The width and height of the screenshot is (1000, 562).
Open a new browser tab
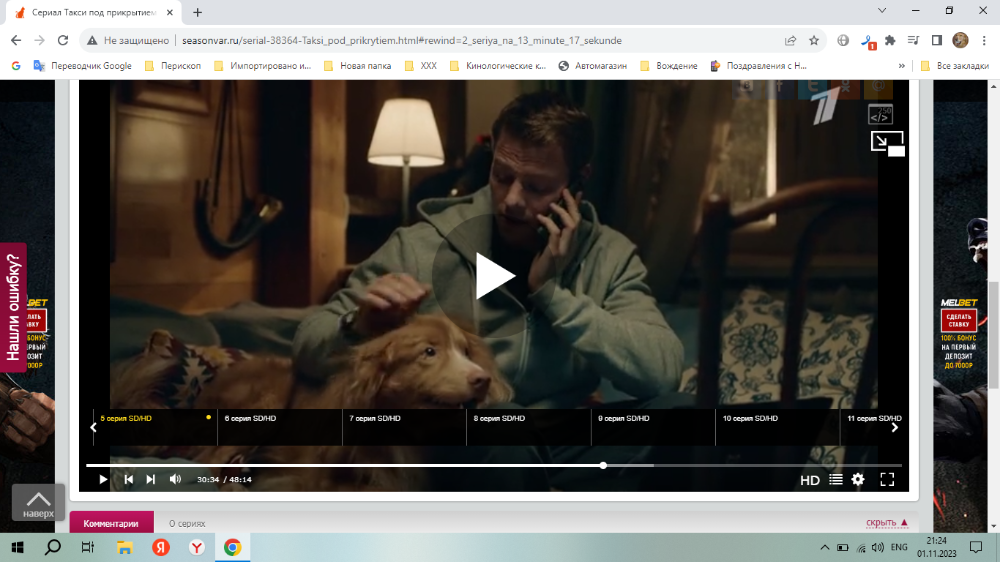[198, 12]
